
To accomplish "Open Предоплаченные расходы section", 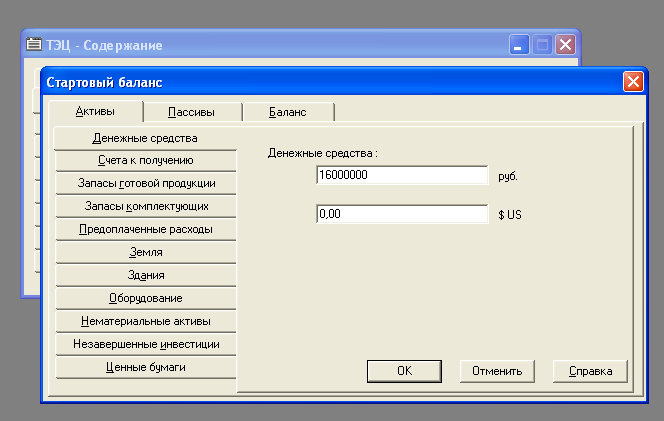I will coord(146,229).
